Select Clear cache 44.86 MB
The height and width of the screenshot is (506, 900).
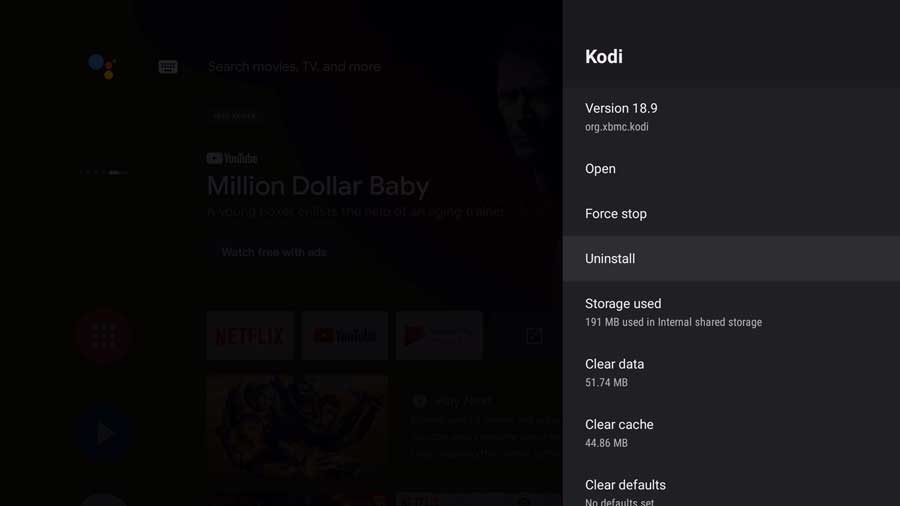coord(731,433)
